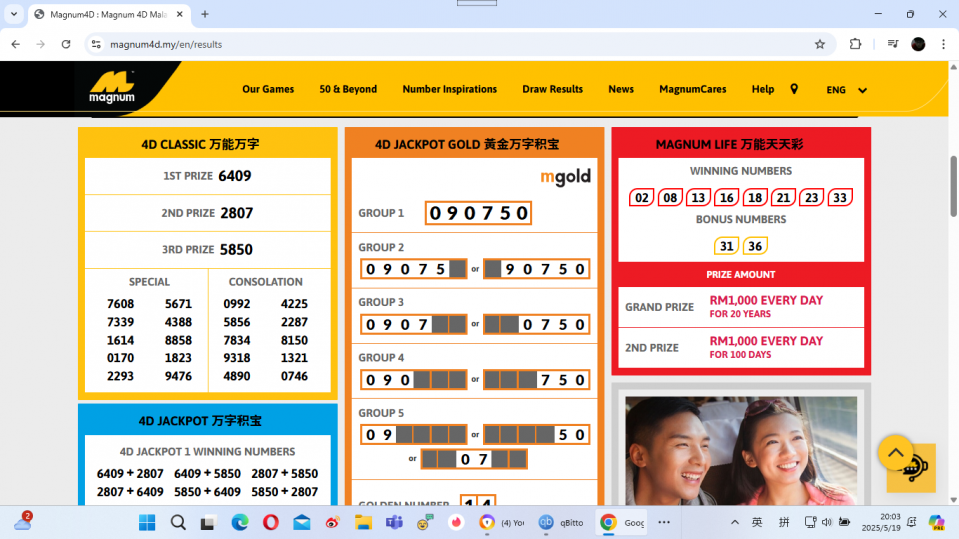The width and height of the screenshot is (959, 539).
Task: Open the 50 & Beyond menu
Action: [x=348, y=89]
